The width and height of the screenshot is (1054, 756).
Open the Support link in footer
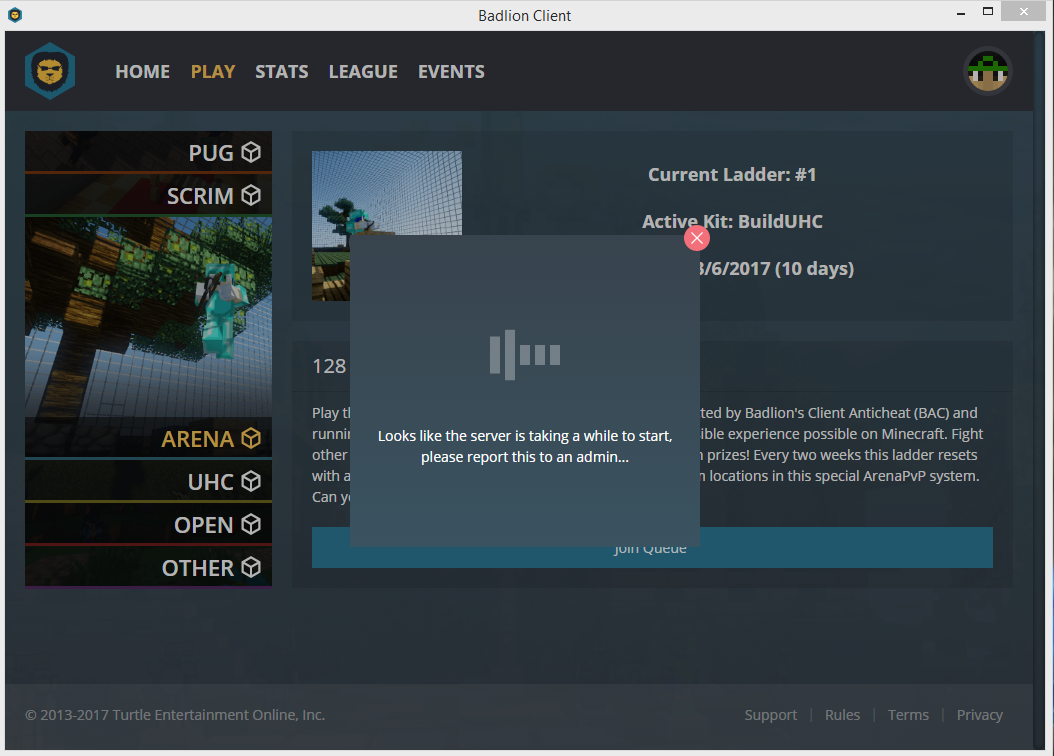tap(770, 715)
